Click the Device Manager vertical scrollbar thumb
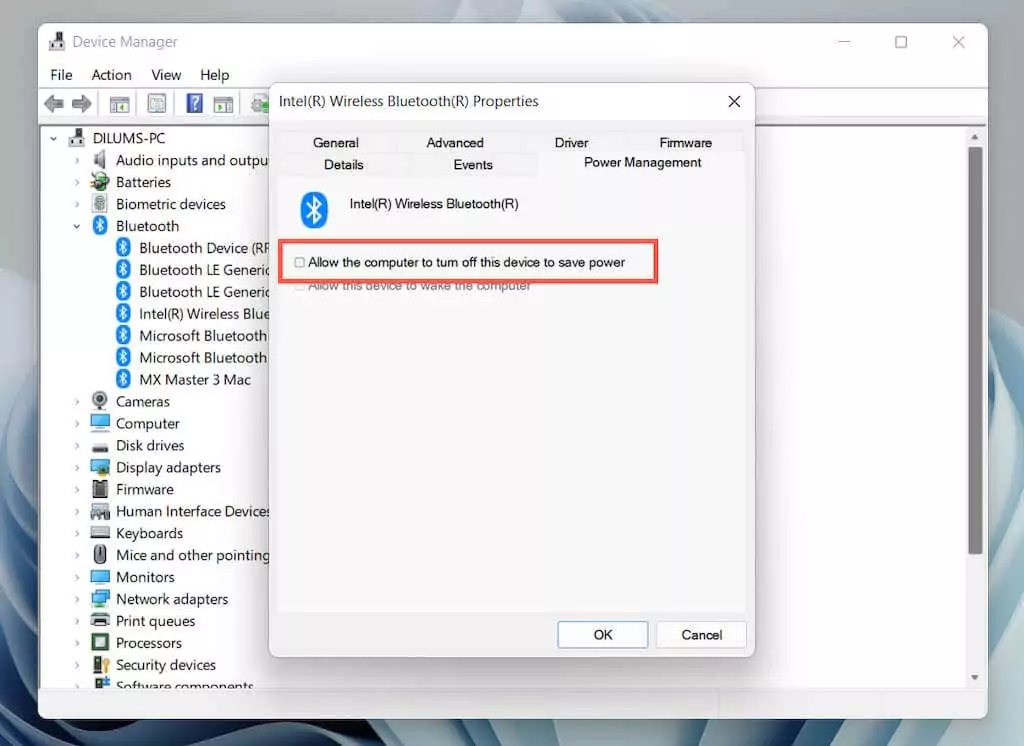This screenshot has width=1024, height=746. pos(974,350)
